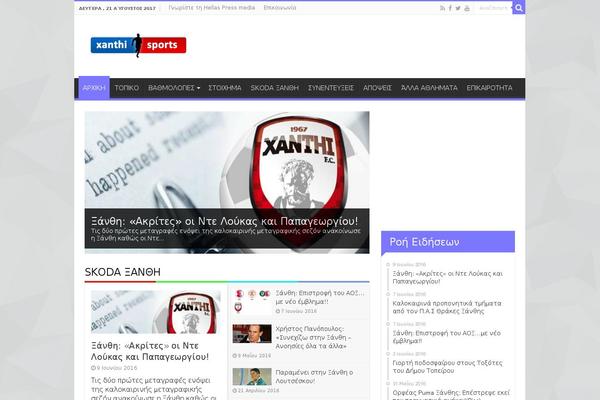Expand the ΒΑΘΜΟΛΟΓΙΕΣ dropdown menu
This screenshot has width=600, height=400.
coord(174,88)
